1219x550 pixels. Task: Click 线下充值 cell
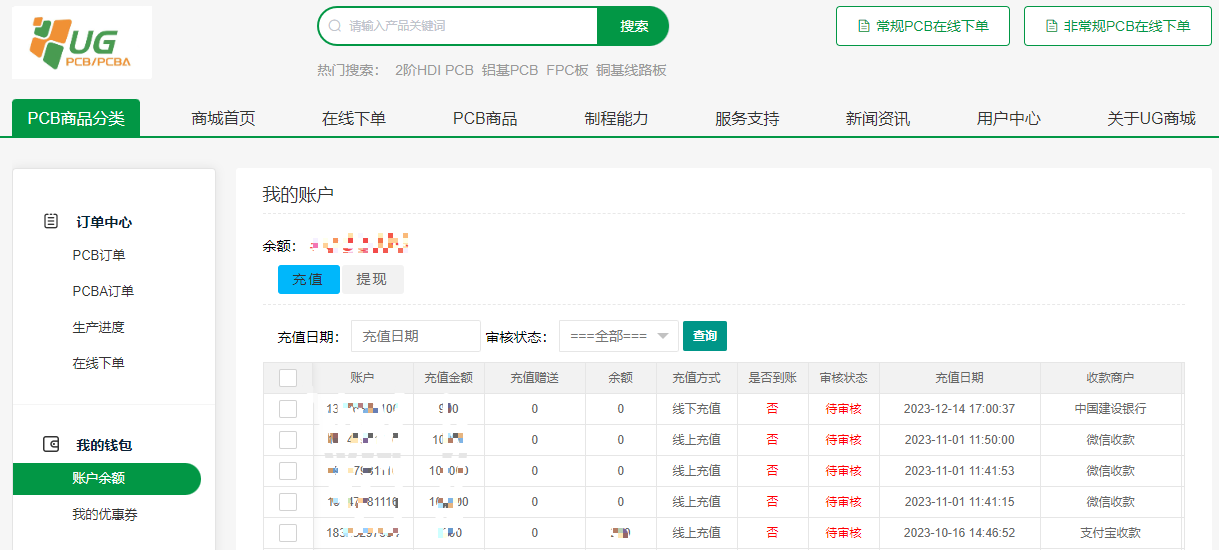pyautogui.click(x=696, y=409)
